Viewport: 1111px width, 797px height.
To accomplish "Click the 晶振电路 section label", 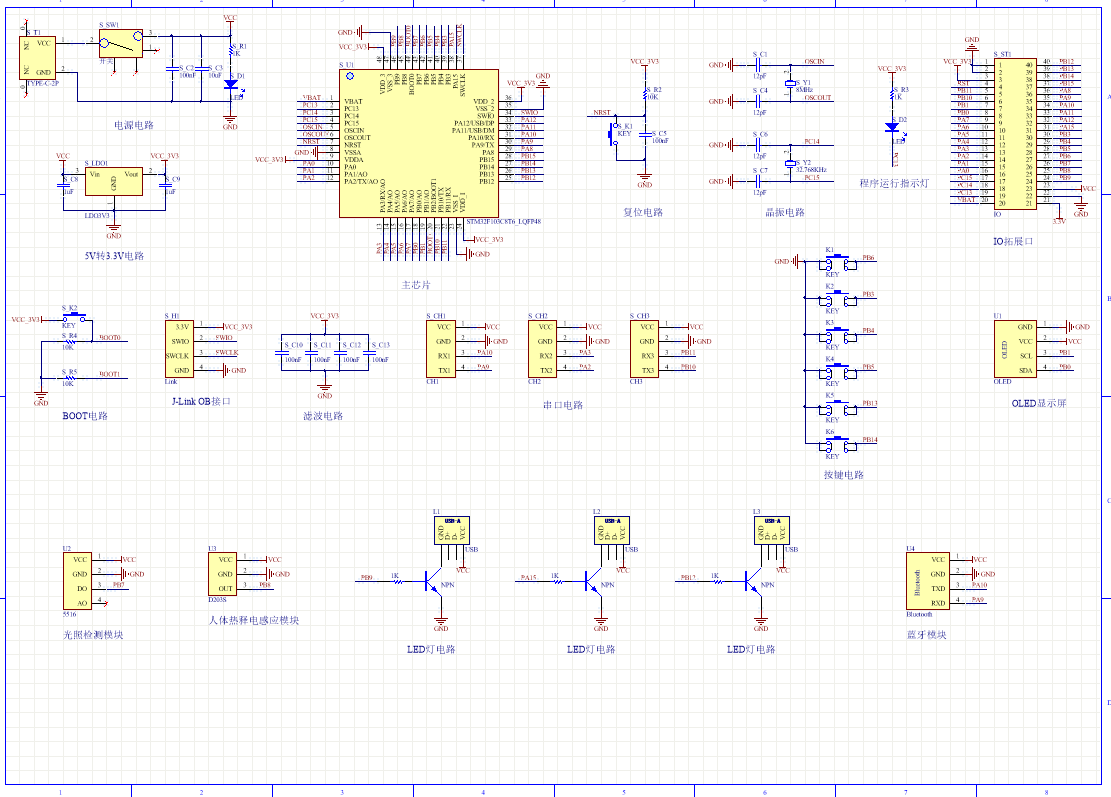I will (x=785, y=212).
